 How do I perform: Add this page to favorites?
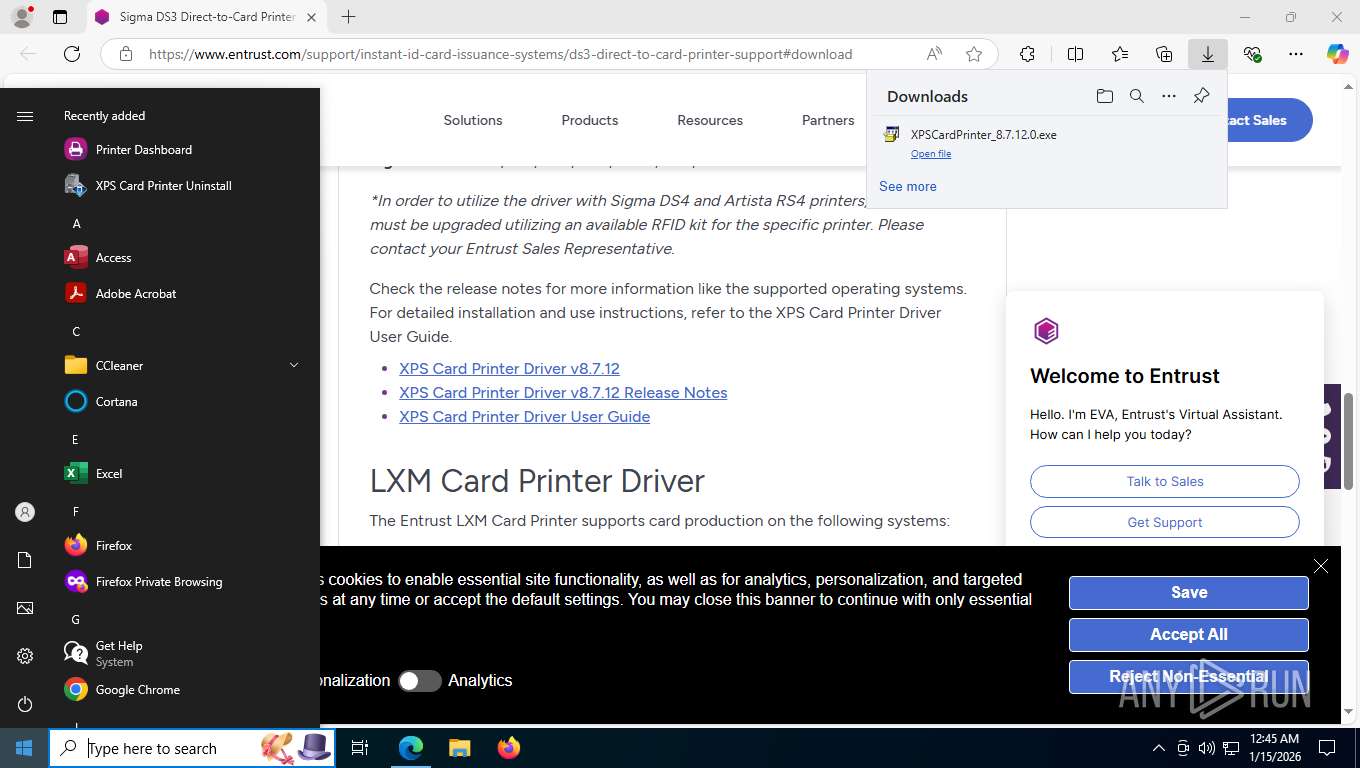[x=974, y=54]
